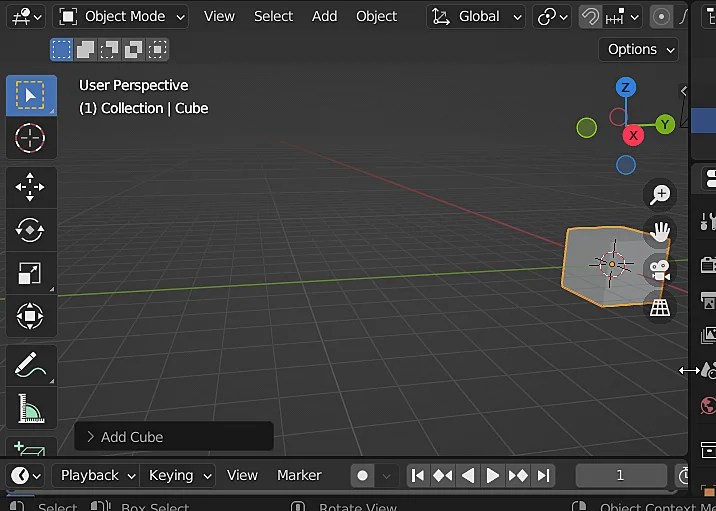The image size is (716, 511).
Task: Toggle auto keying record button
Action: [363, 476]
